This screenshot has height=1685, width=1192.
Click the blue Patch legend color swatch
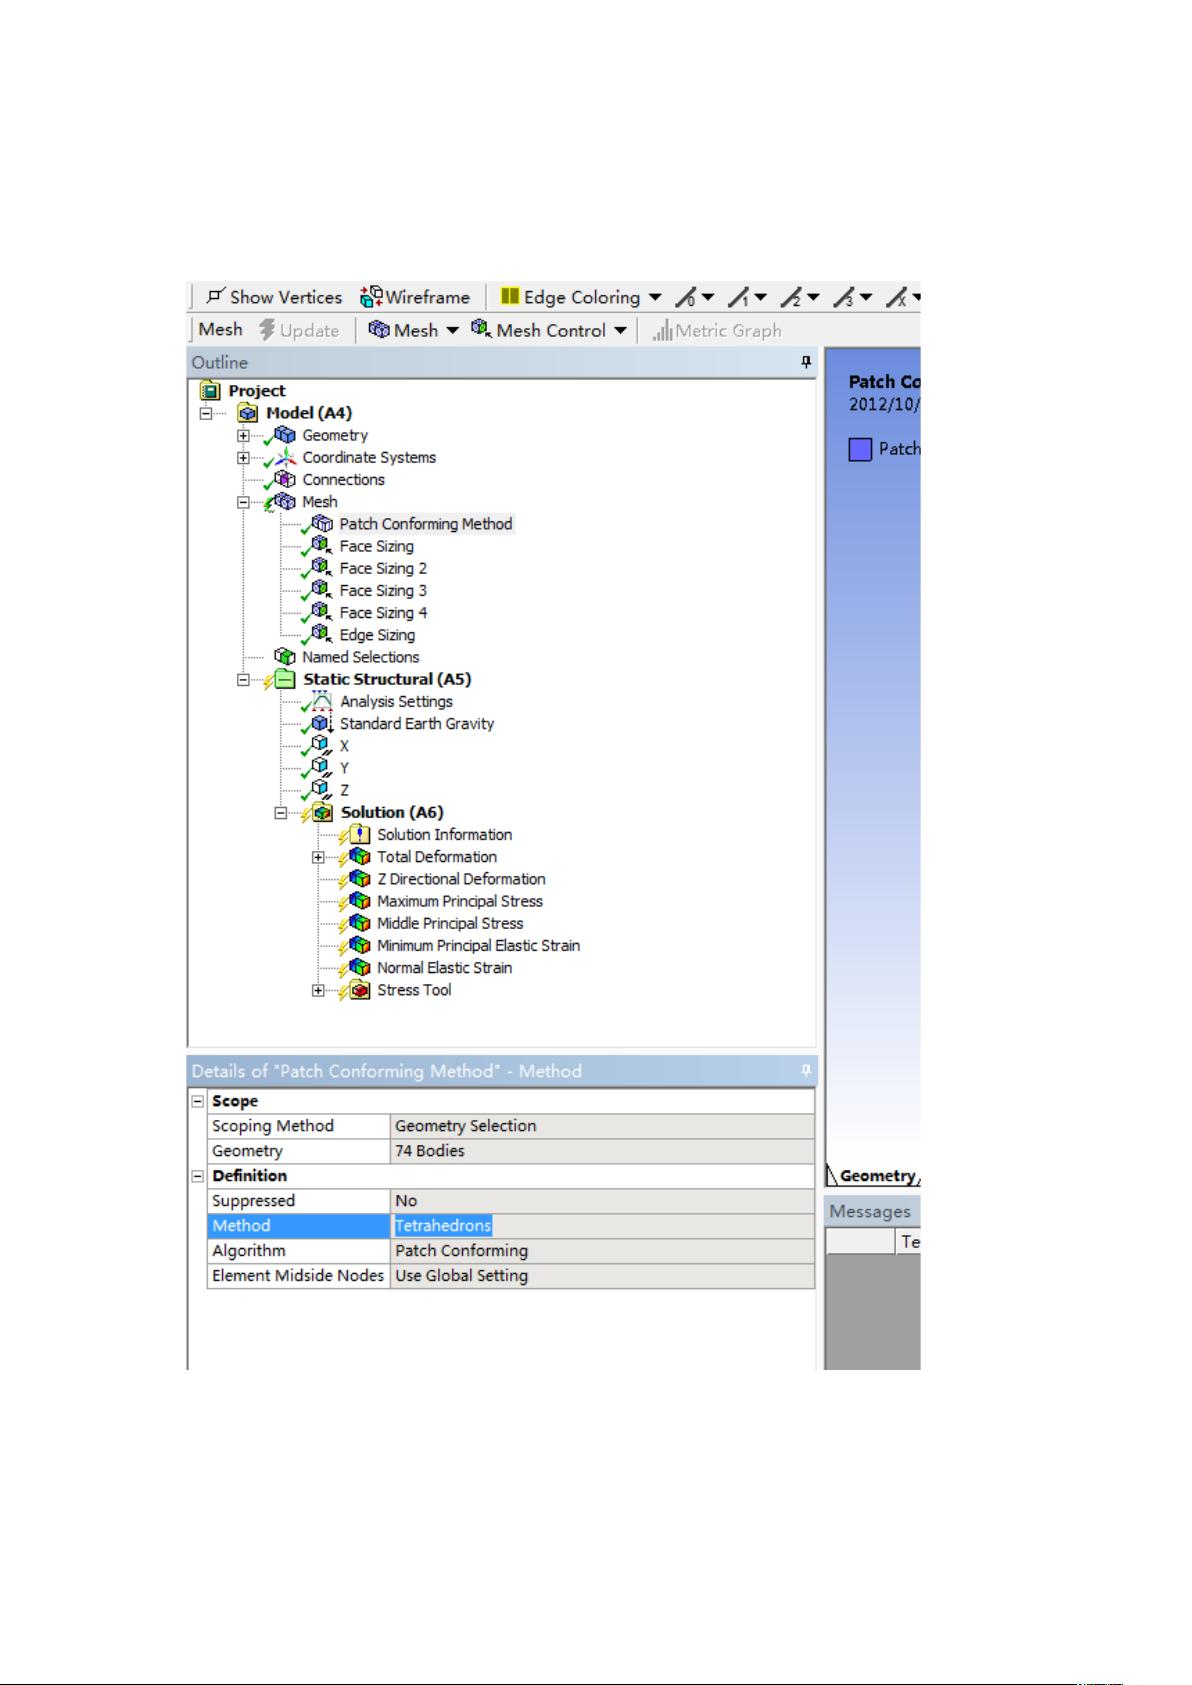(860, 450)
